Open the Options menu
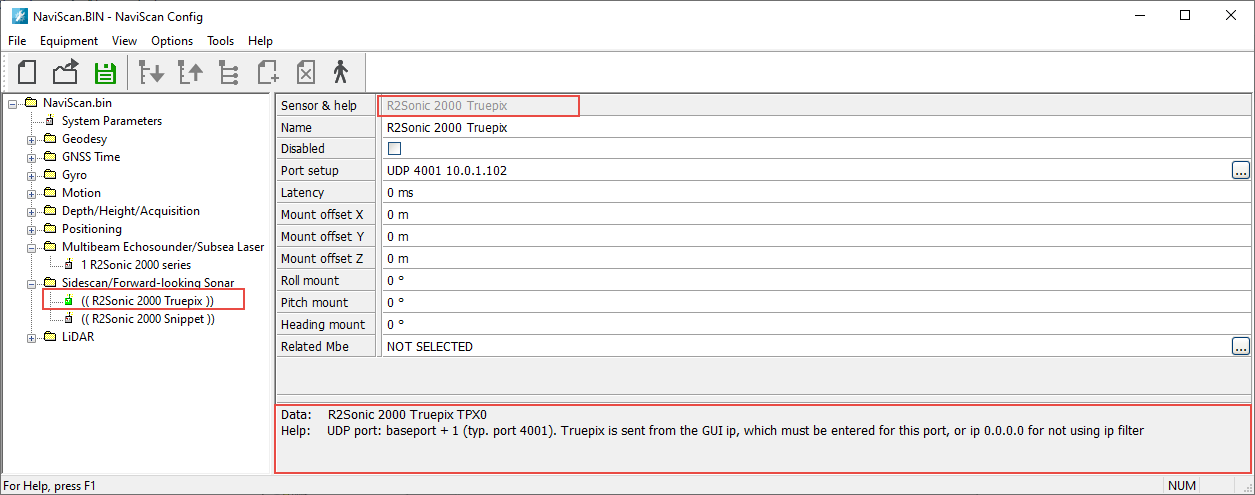Image resolution: width=1255 pixels, height=495 pixels. [172, 41]
